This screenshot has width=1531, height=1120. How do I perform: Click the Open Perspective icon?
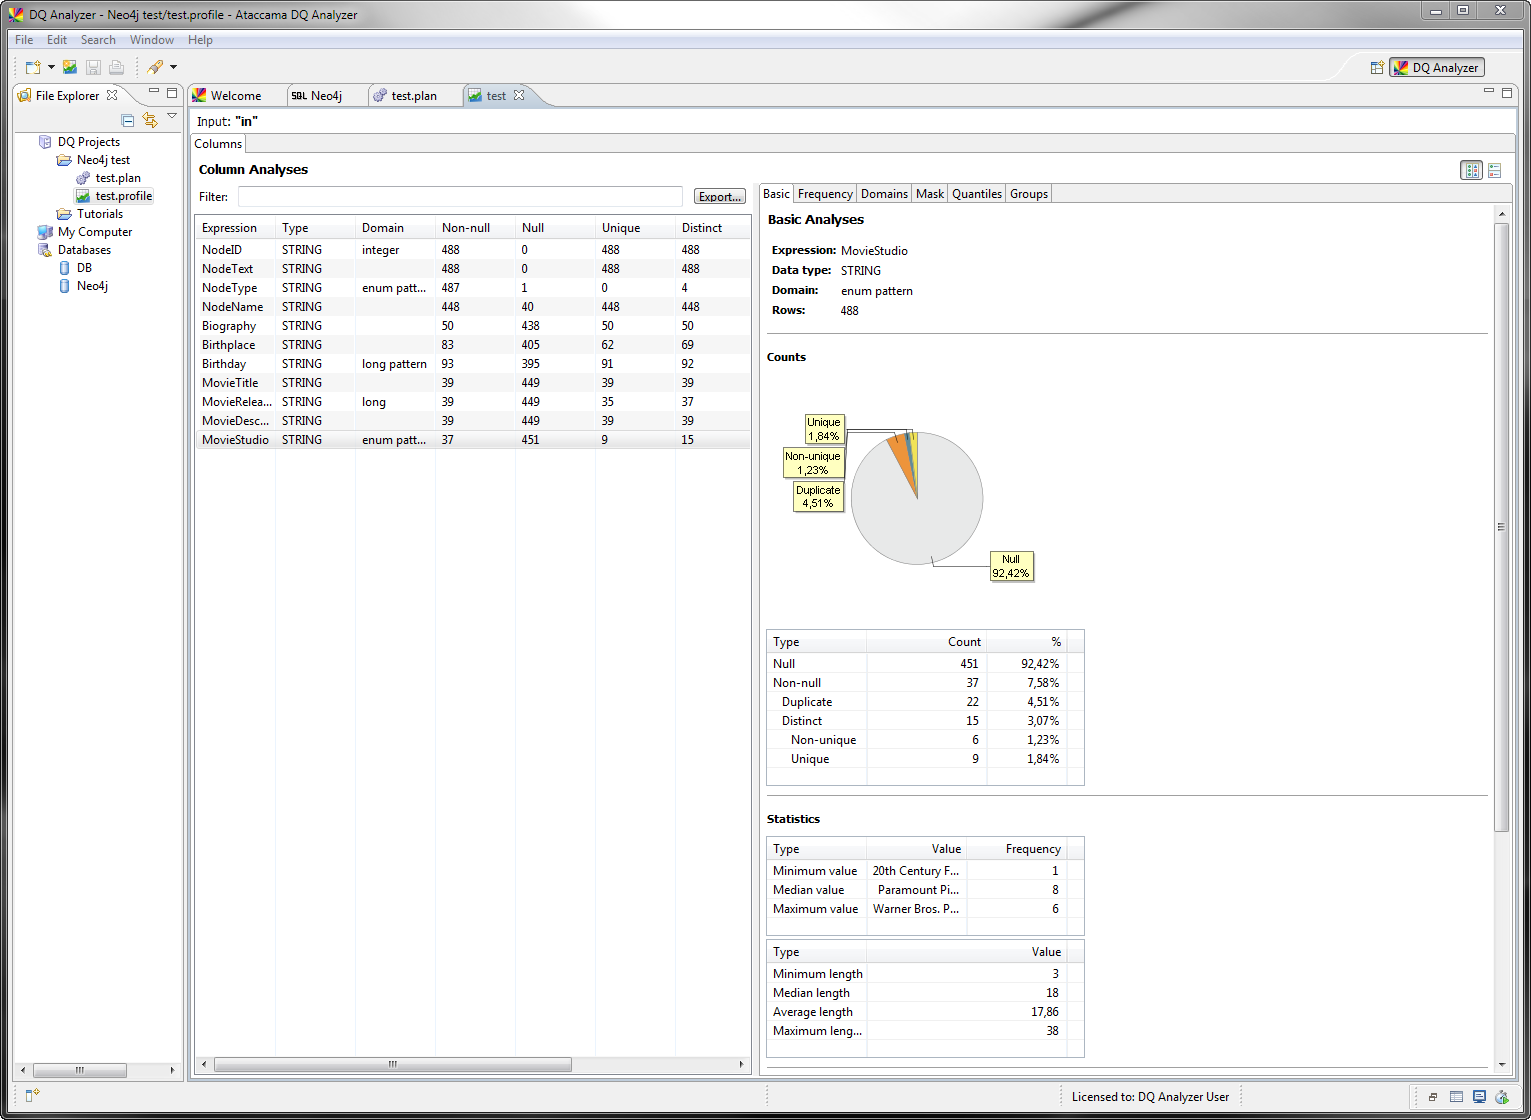pos(1377,67)
